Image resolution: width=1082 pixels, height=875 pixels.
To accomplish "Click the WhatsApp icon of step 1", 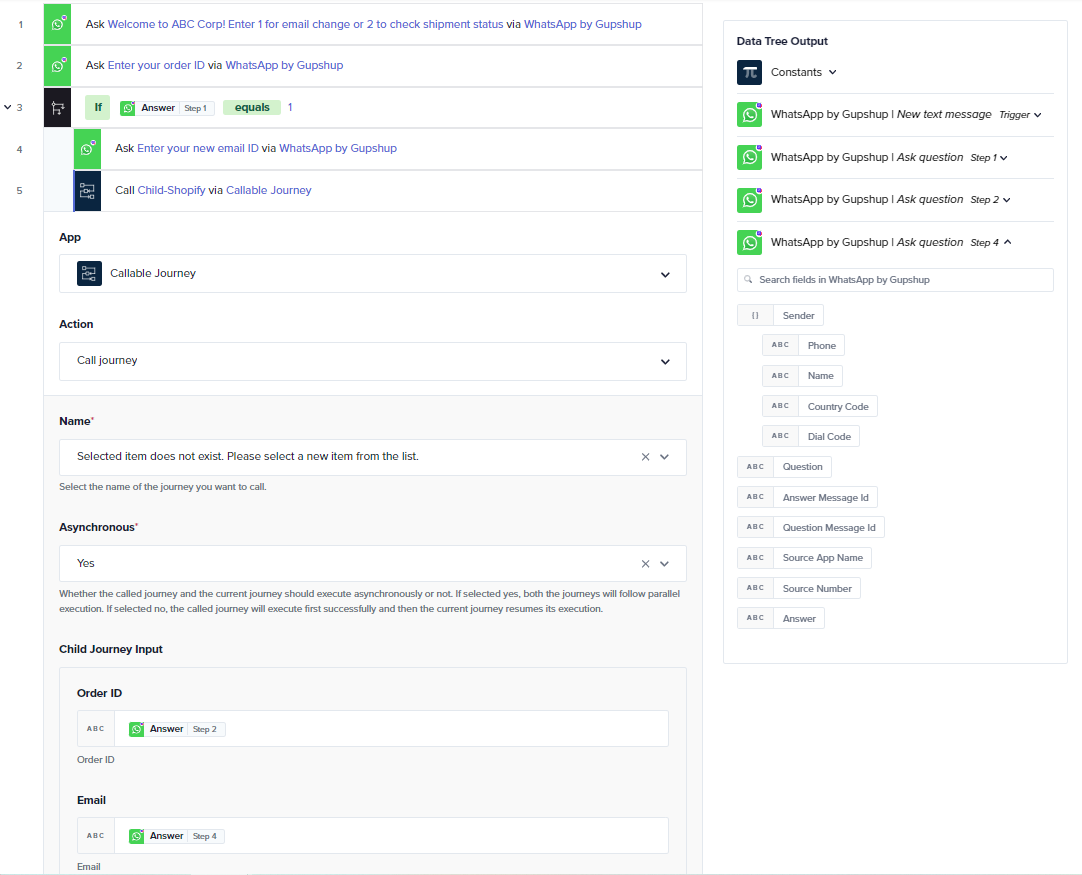I will pyautogui.click(x=57, y=24).
